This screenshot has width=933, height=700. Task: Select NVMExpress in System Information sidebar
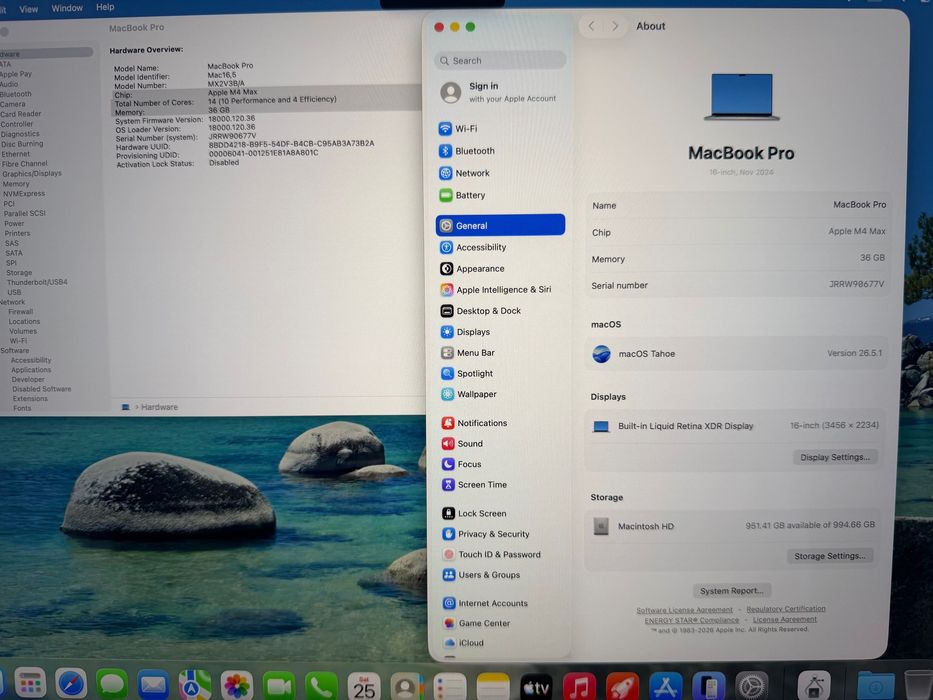tap(24, 193)
